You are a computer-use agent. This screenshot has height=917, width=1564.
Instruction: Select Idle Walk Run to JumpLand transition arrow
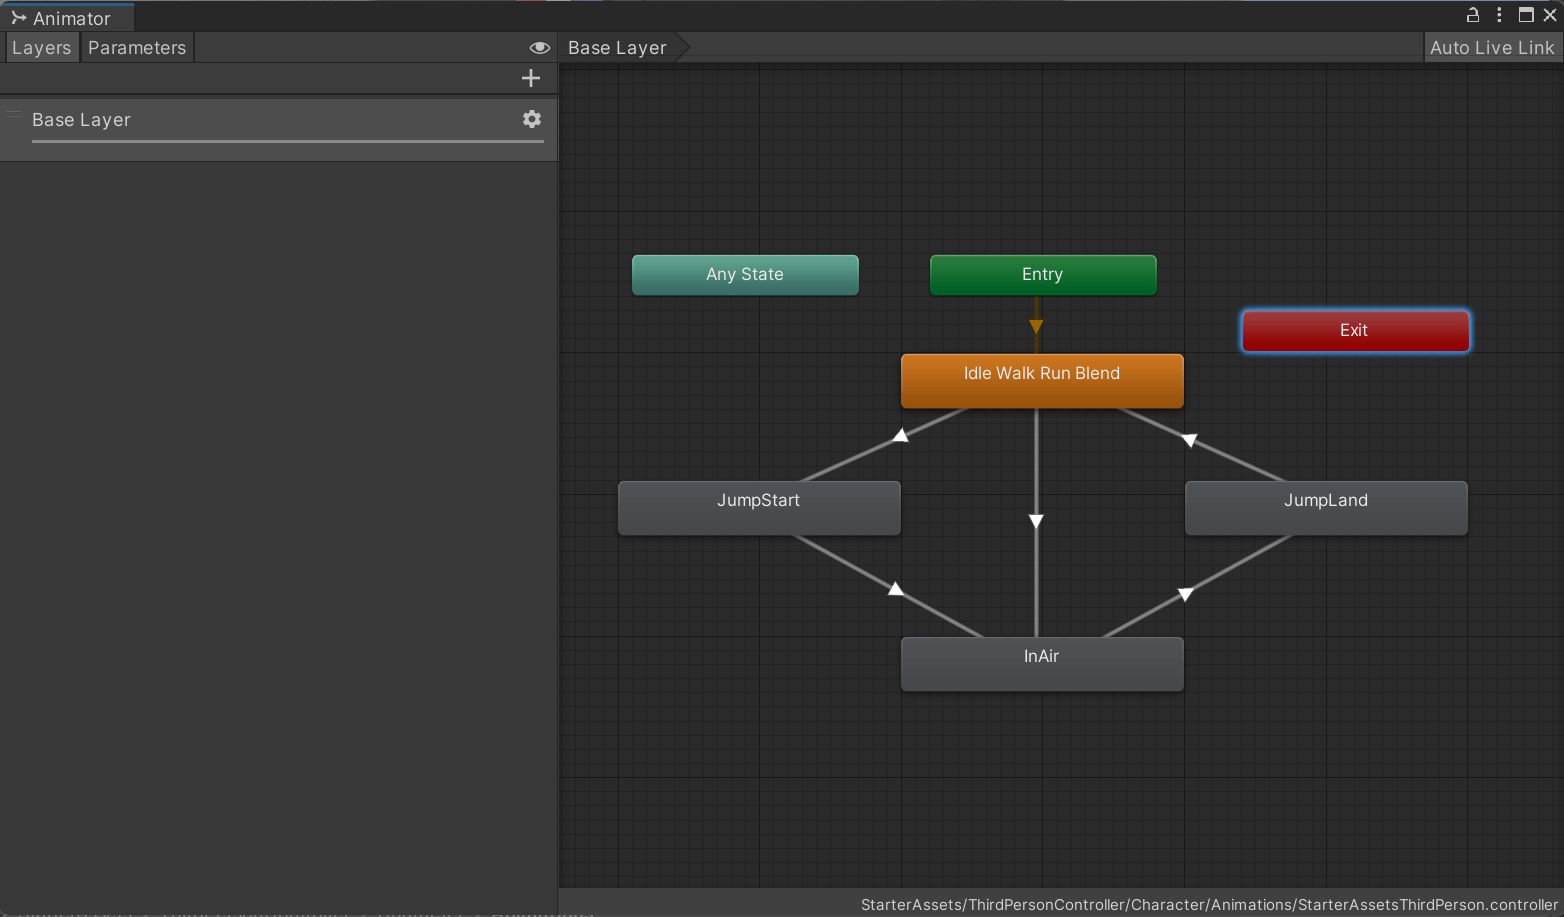point(1189,440)
